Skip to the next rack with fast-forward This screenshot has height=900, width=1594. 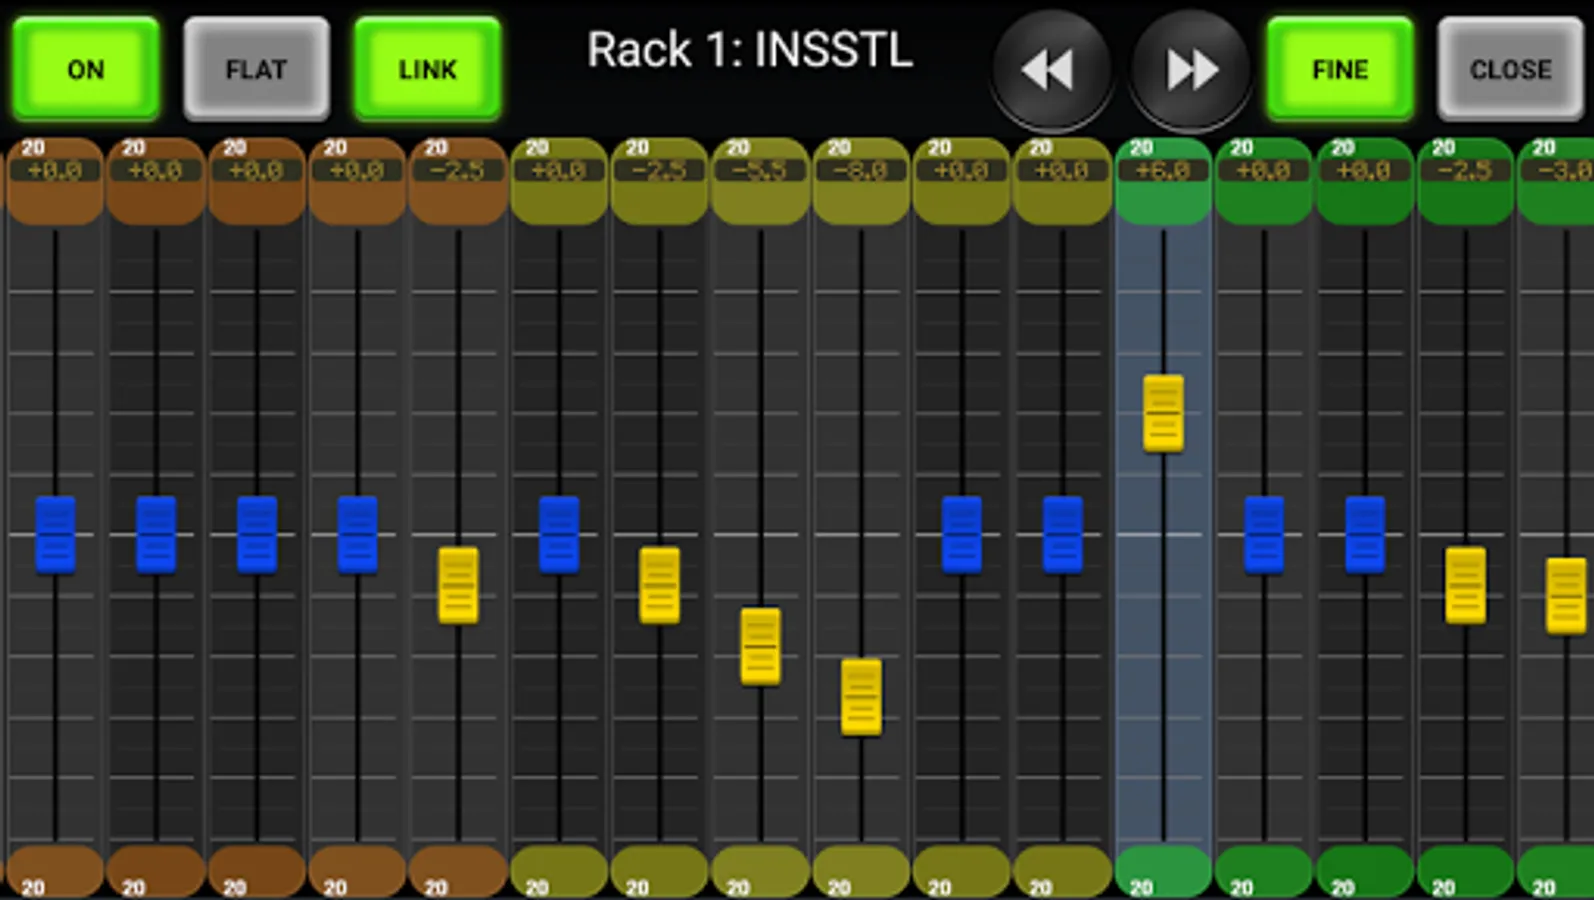(x=1191, y=70)
